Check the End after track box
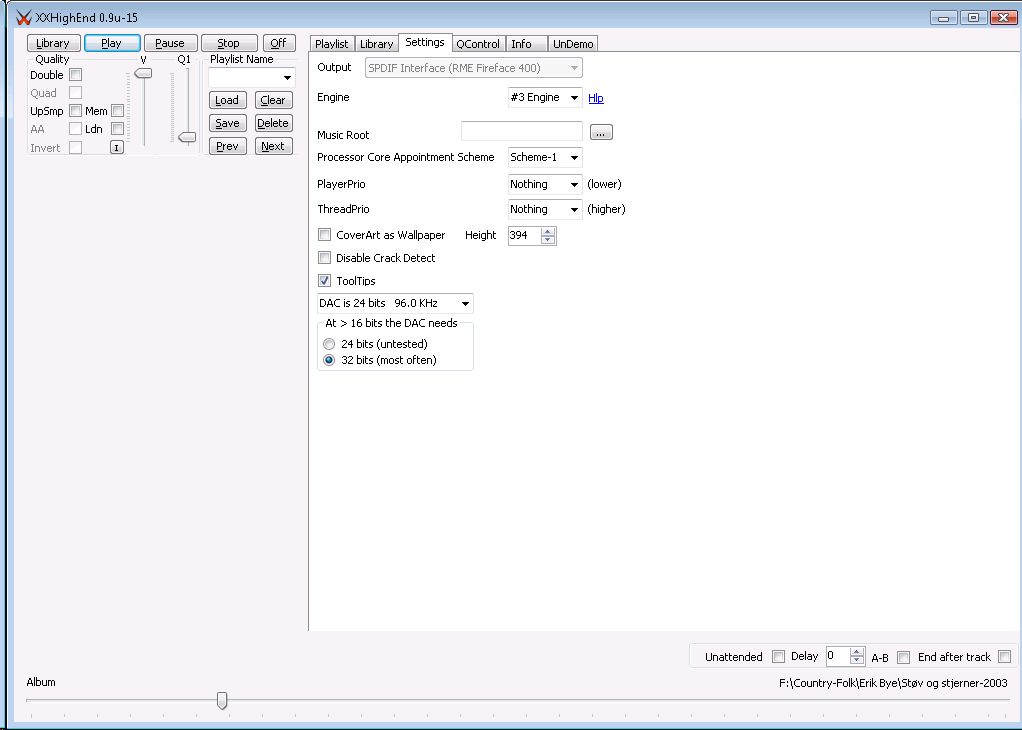 [x=1004, y=656]
